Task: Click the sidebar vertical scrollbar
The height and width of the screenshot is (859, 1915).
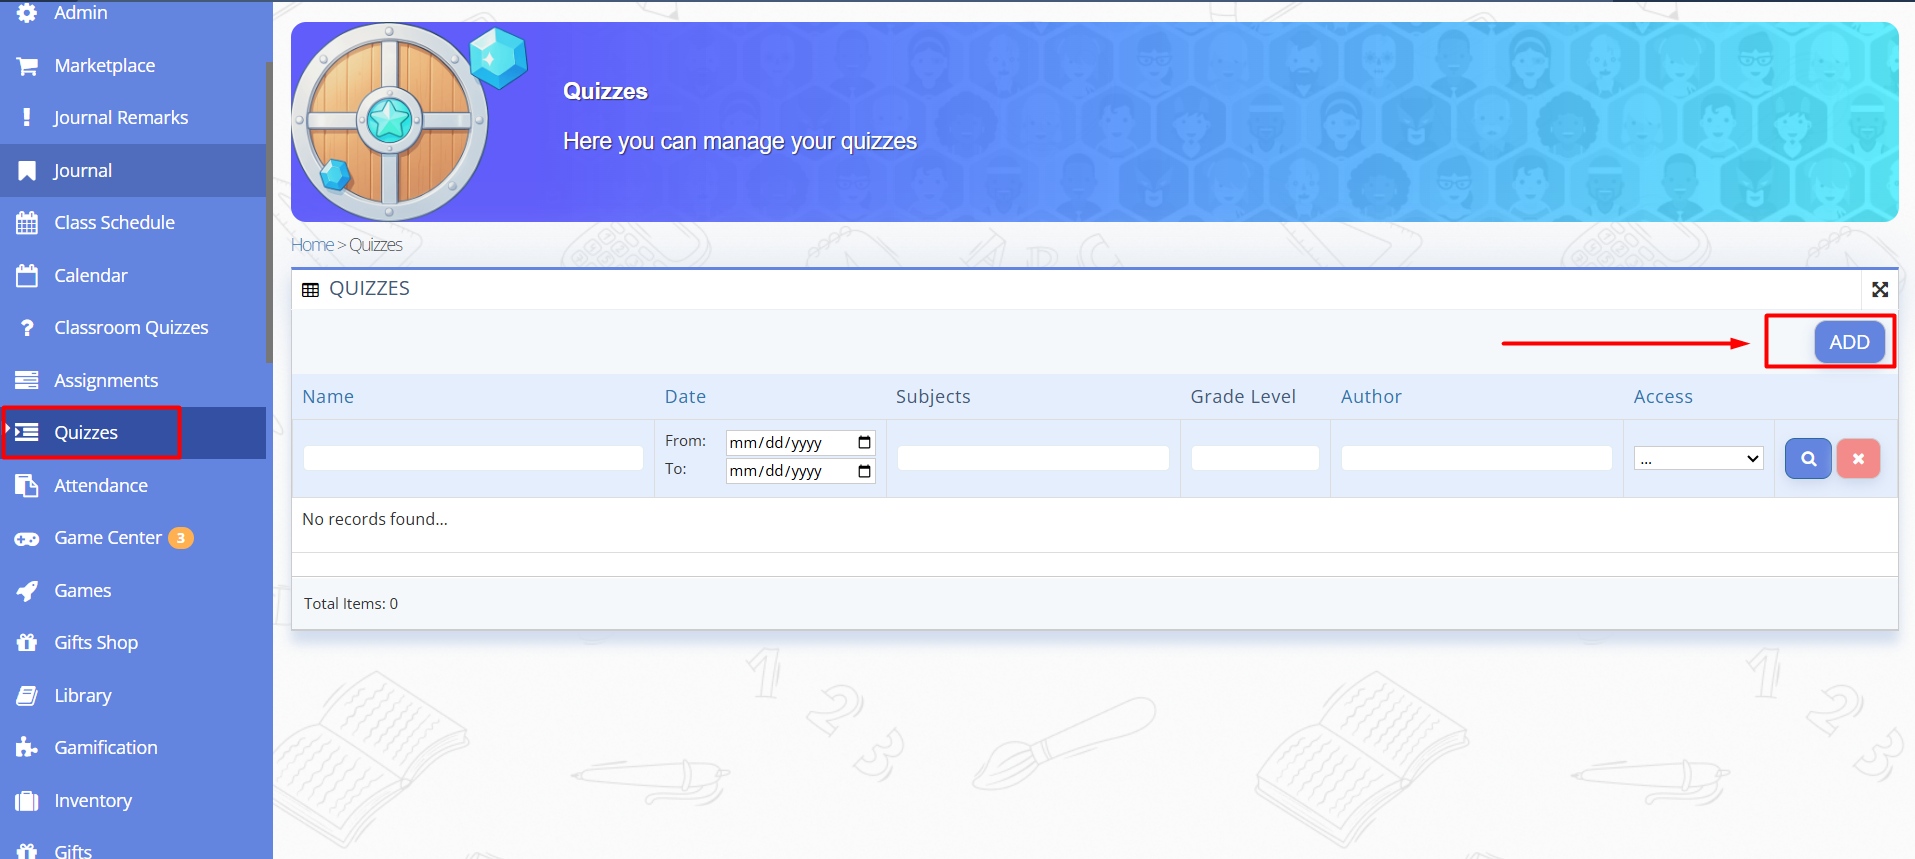Action: tap(269, 210)
